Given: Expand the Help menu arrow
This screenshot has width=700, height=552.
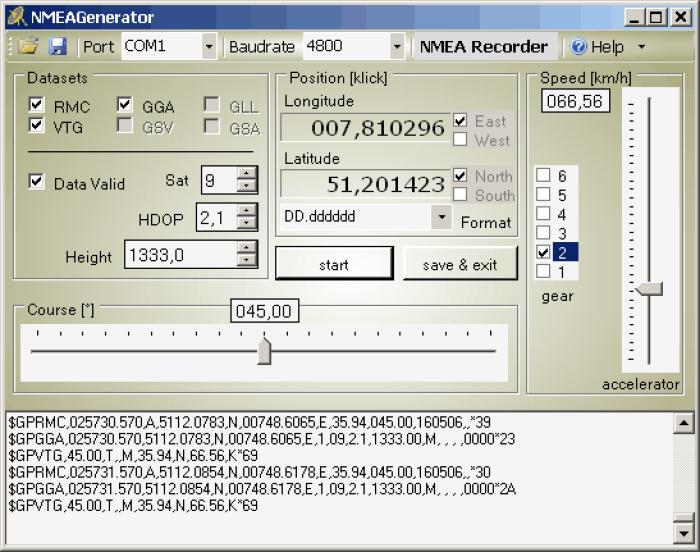Looking at the screenshot, I should [x=642, y=46].
